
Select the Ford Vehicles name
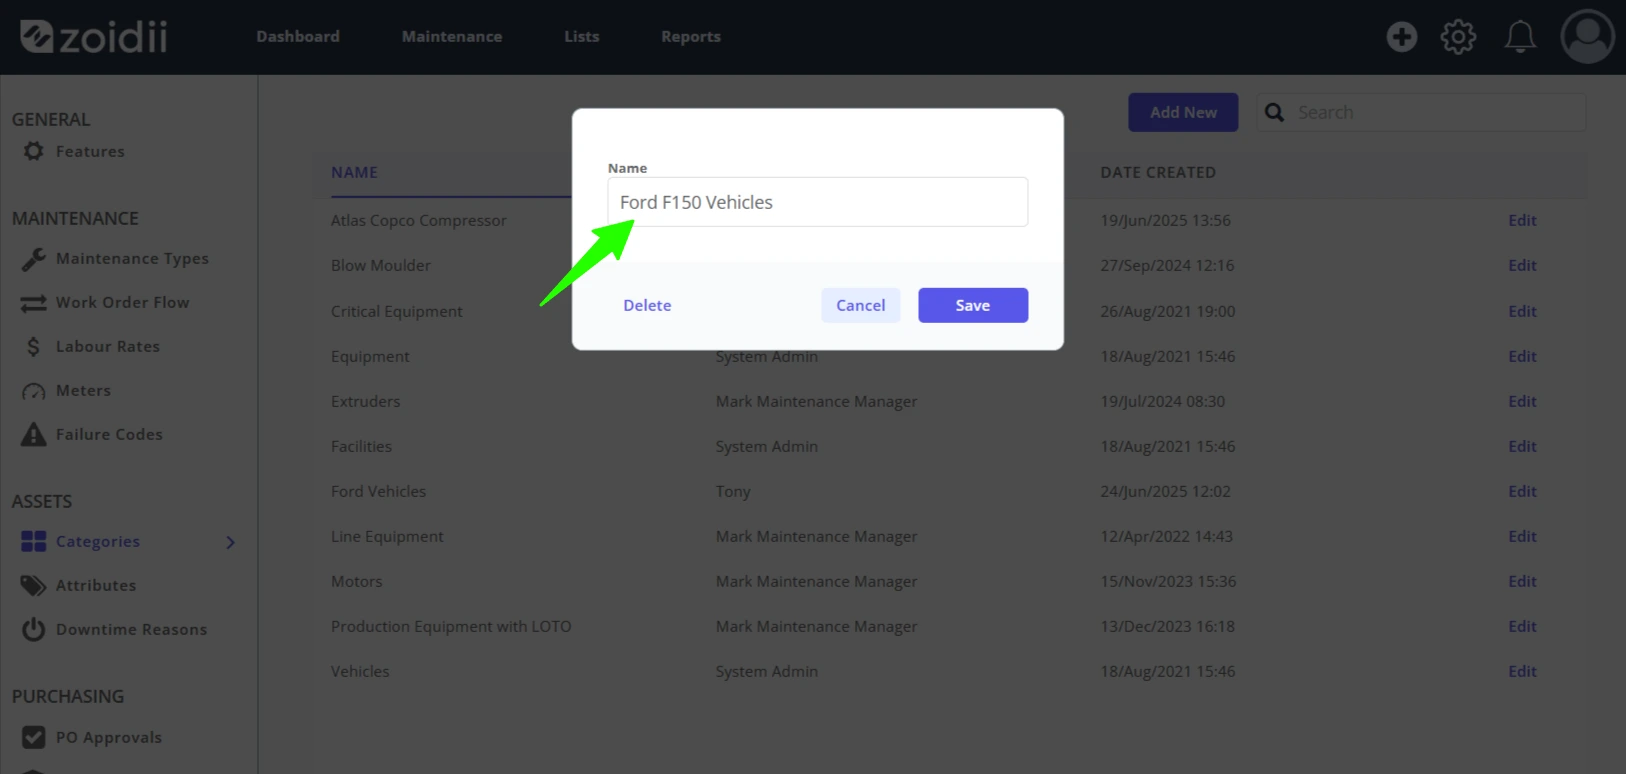(378, 491)
